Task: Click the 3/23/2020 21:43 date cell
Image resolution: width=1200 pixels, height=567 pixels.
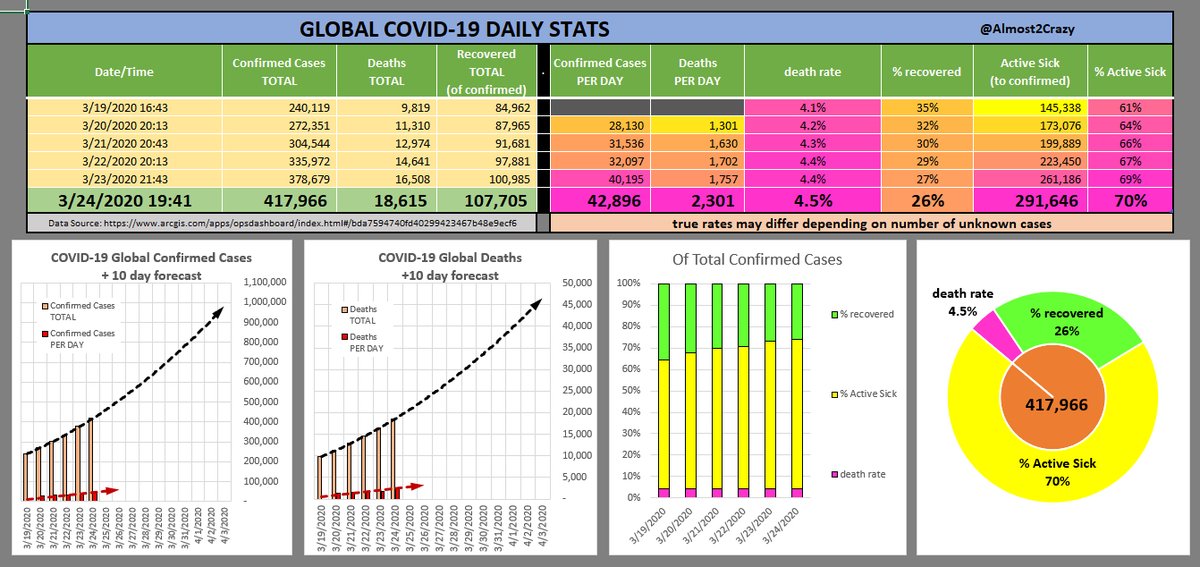Action: point(125,180)
